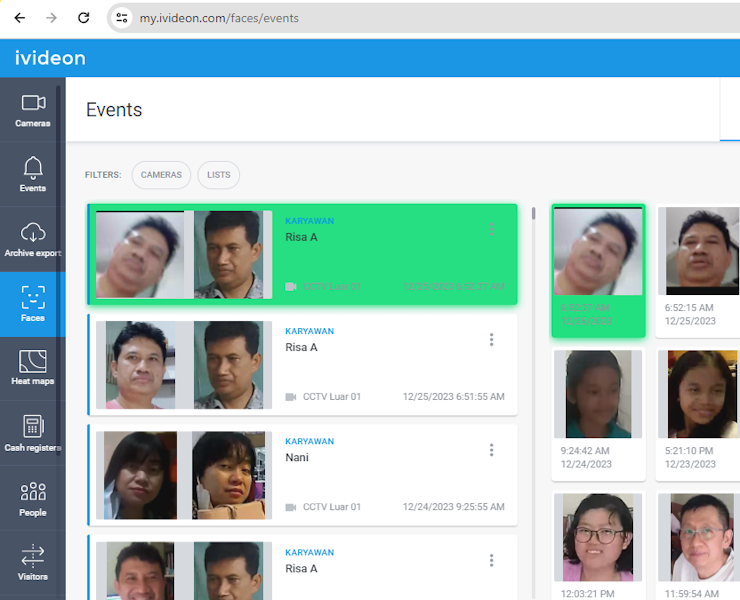Viewport: 740px width, 600px height.
Task: Open reference photo in Nani event
Action: [x=228, y=475]
